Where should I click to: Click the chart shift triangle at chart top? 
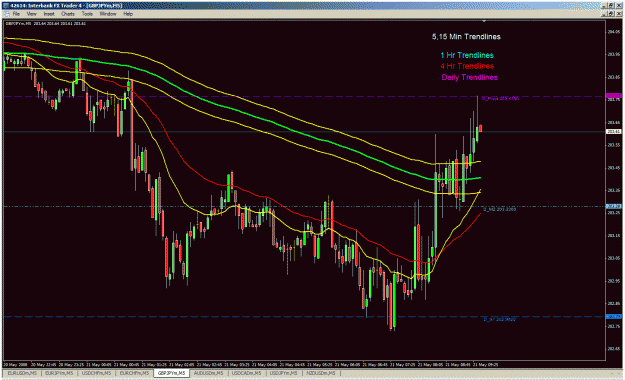(484, 21)
